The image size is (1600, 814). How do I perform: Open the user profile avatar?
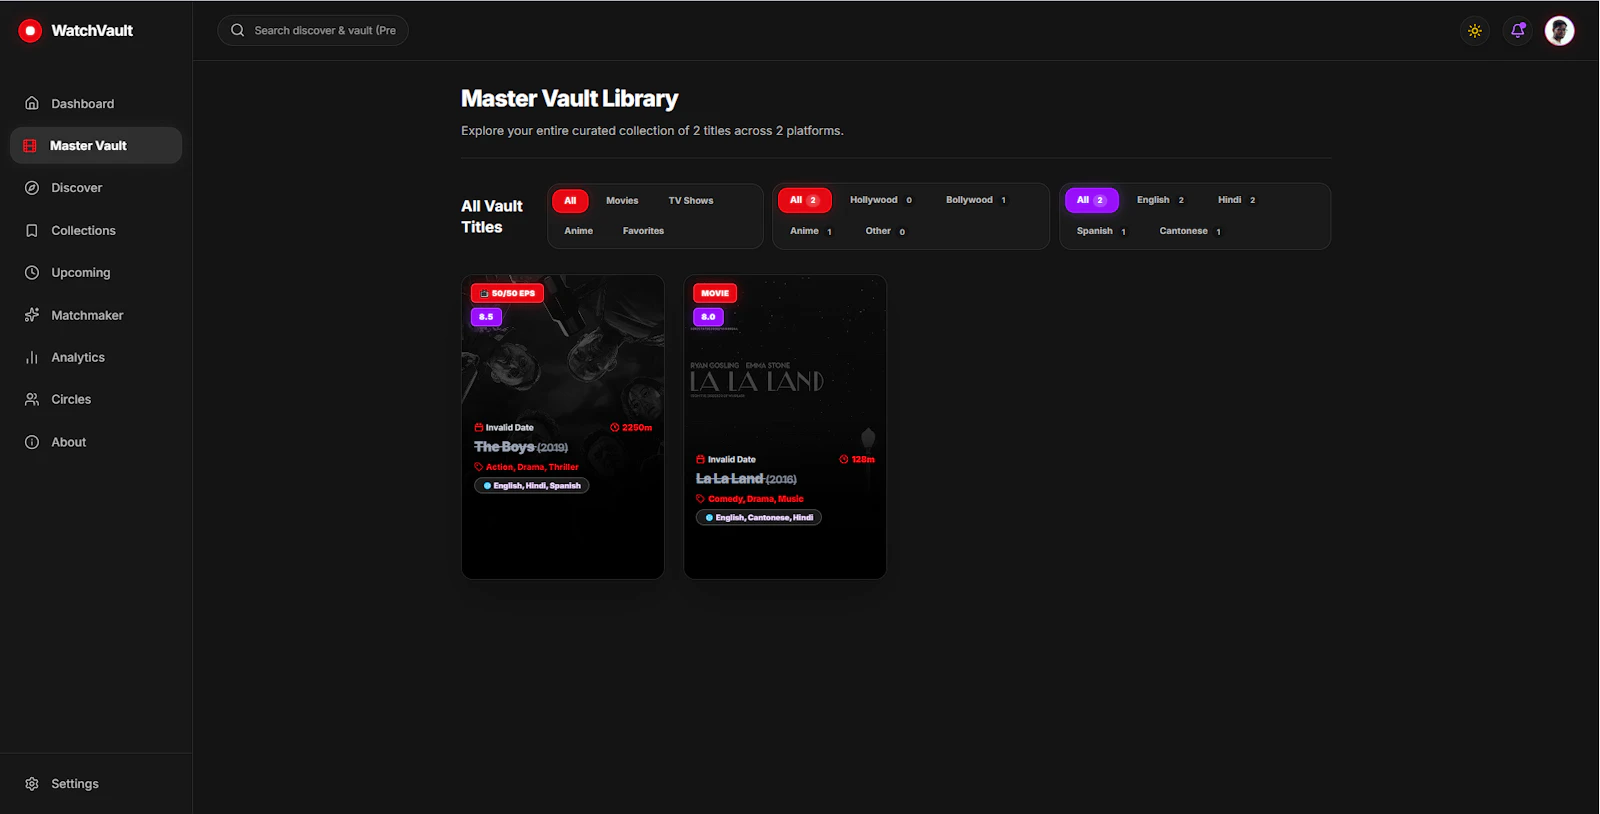click(1560, 31)
